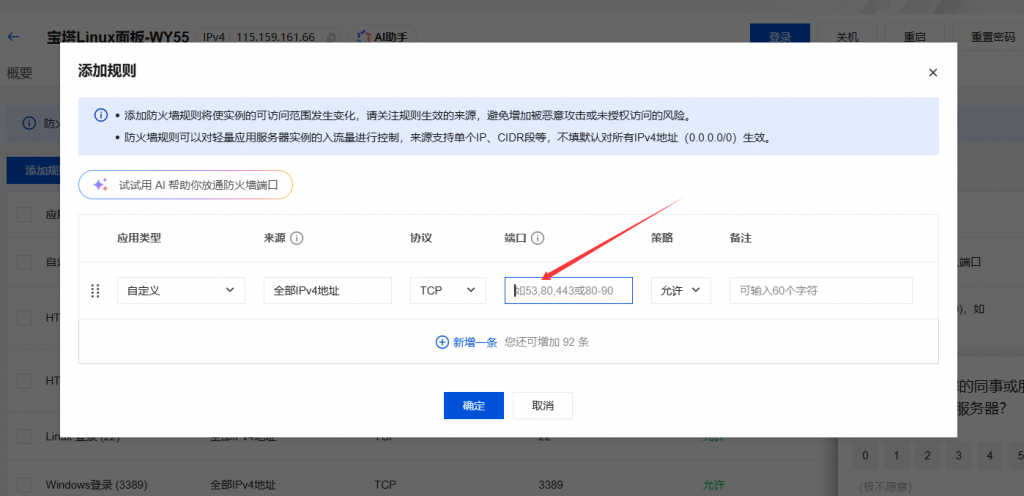Viewport: 1024px width, 496px height.
Task: Click the 来源 全部IPv4地址 field
Action: [328, 290]
